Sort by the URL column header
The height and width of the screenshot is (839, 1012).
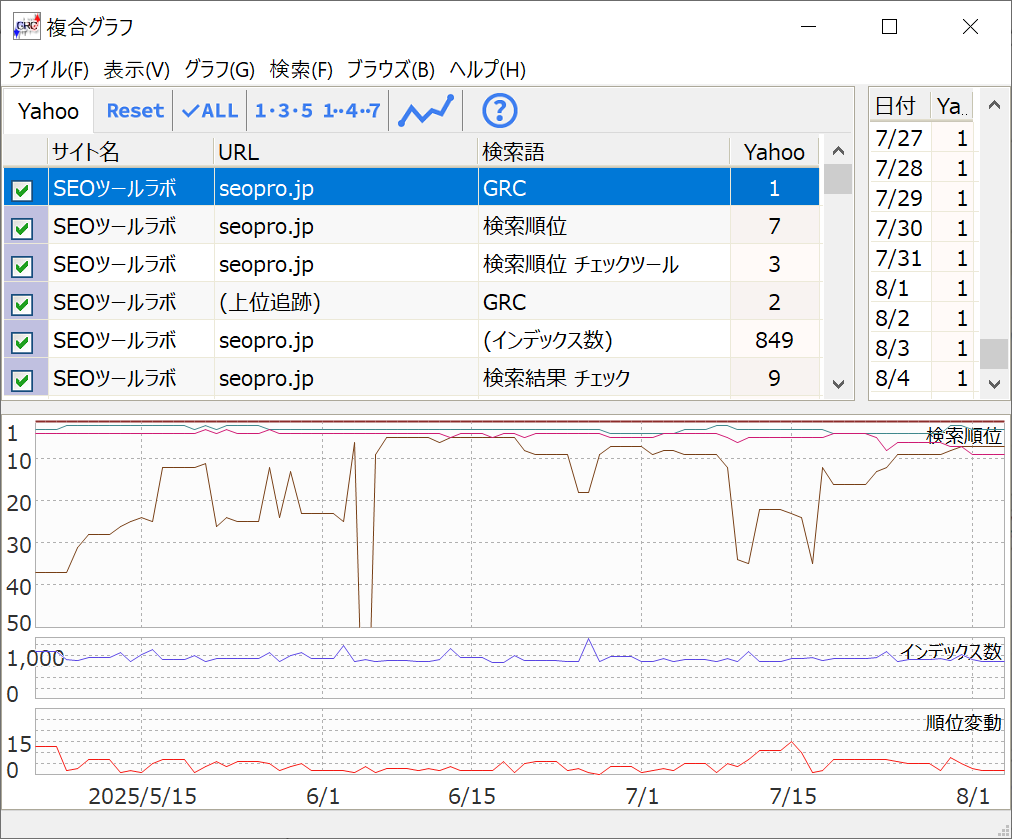click(x=345, y=152)
